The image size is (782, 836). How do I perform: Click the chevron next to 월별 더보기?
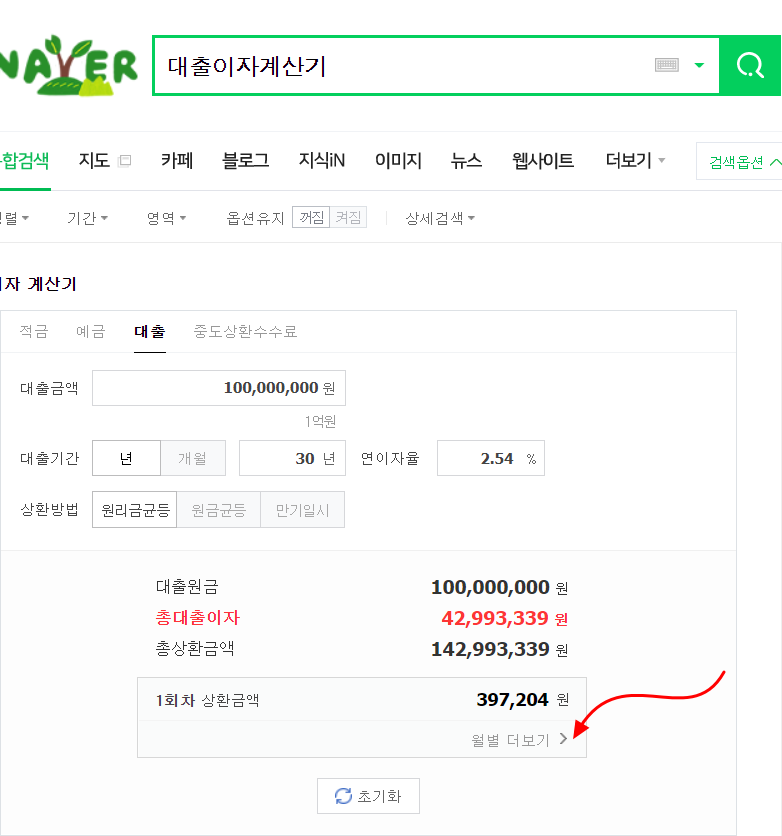[563, 739]
